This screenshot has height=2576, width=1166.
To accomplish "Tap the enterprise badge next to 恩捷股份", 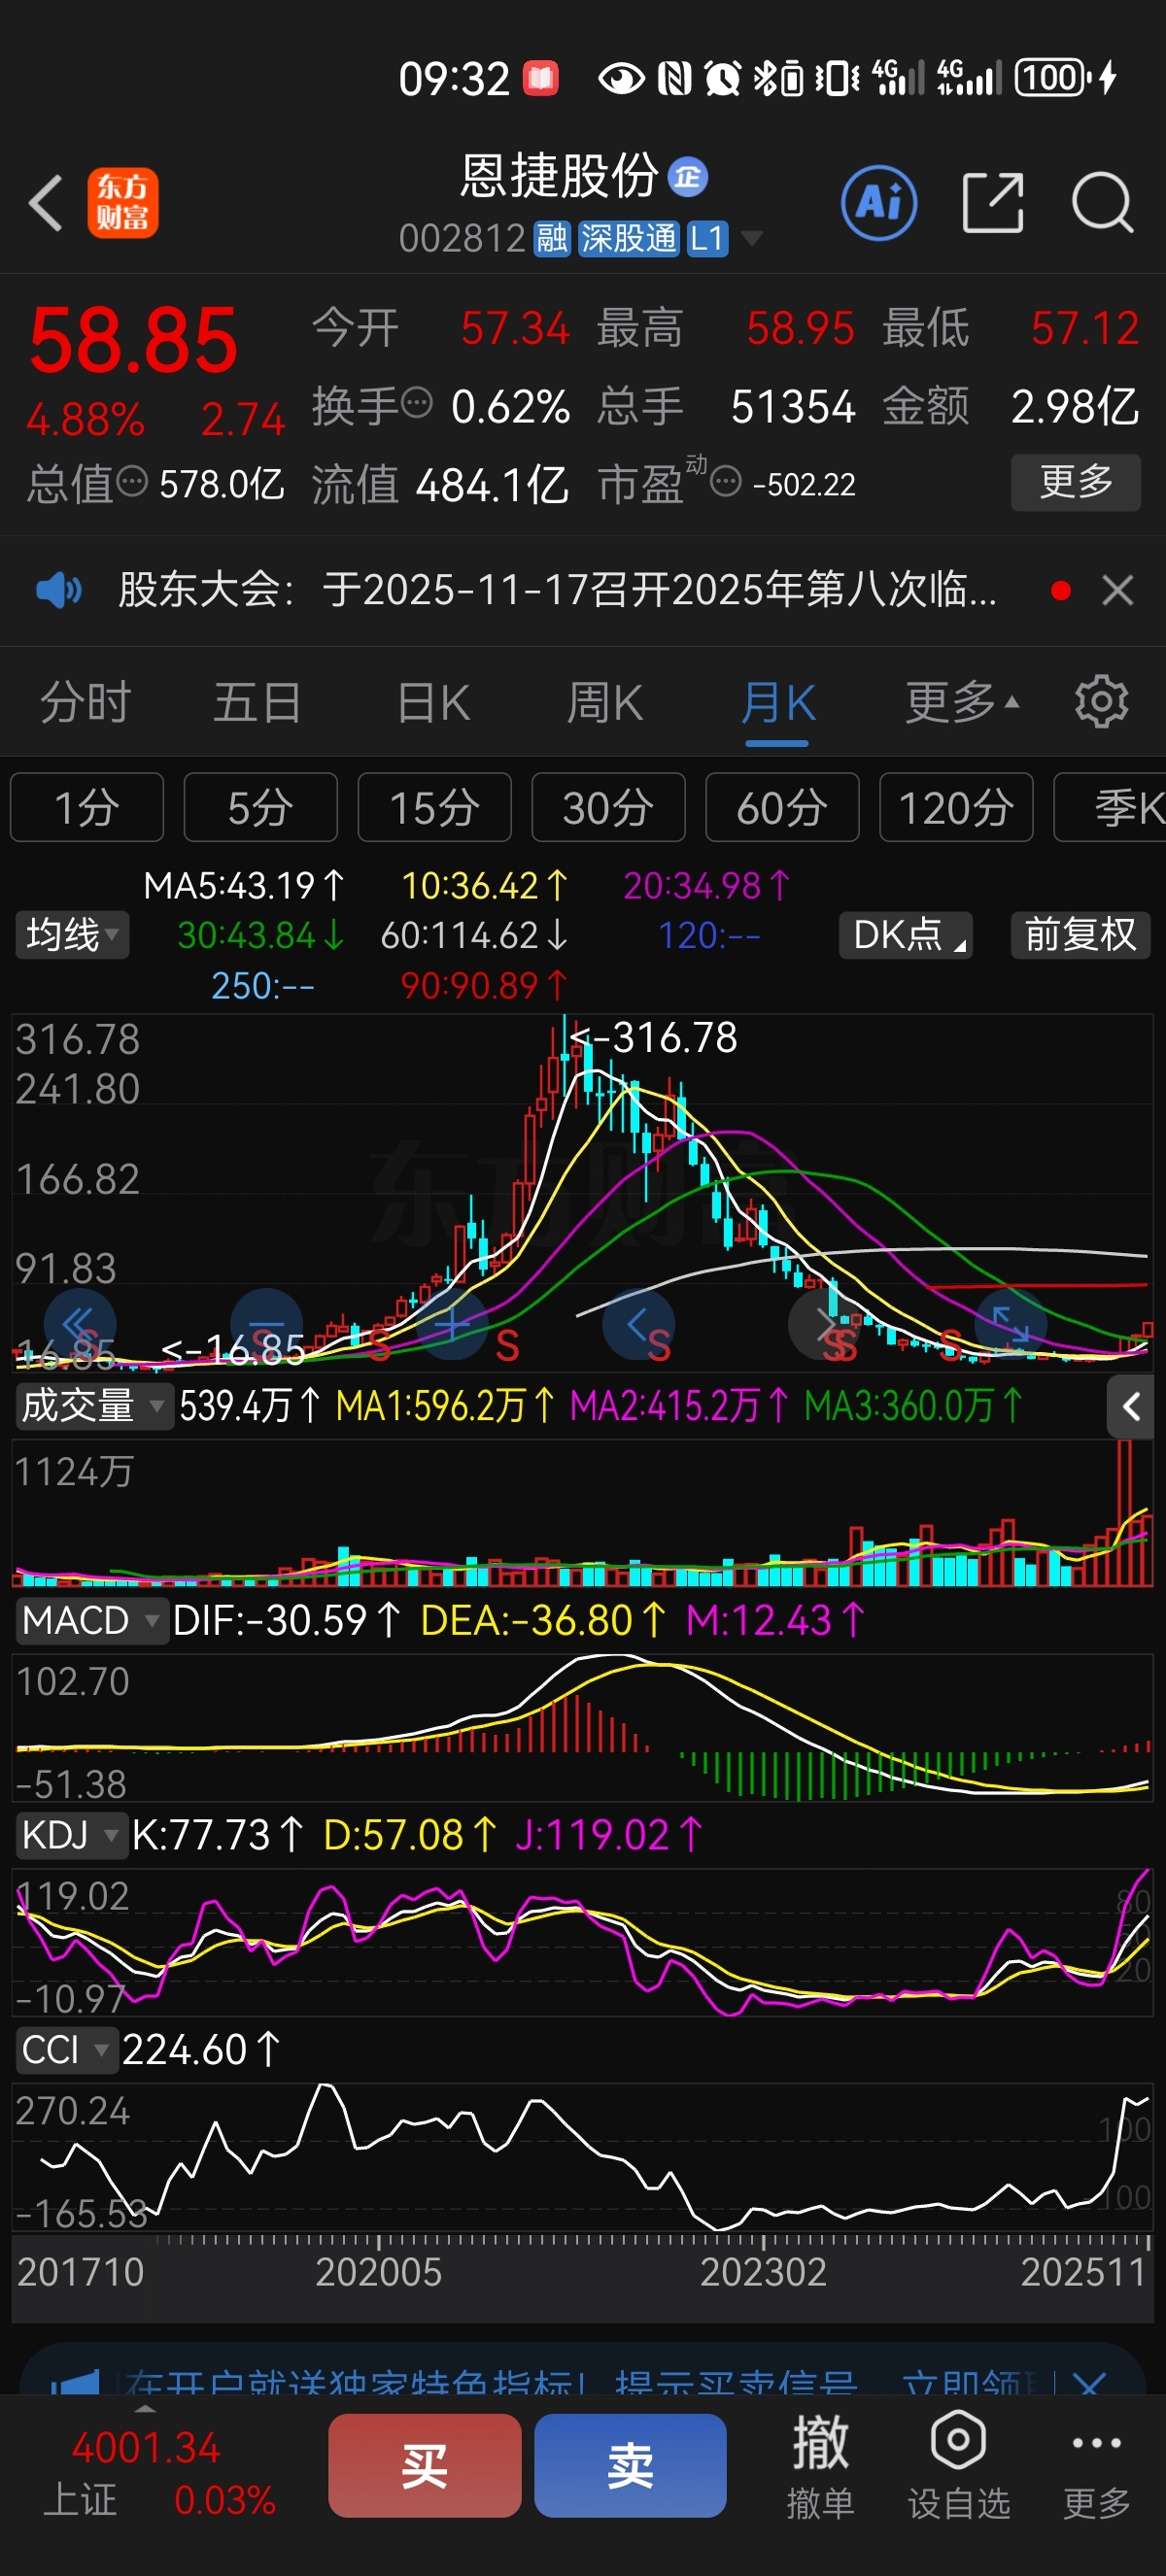I will tap(688, 177).
